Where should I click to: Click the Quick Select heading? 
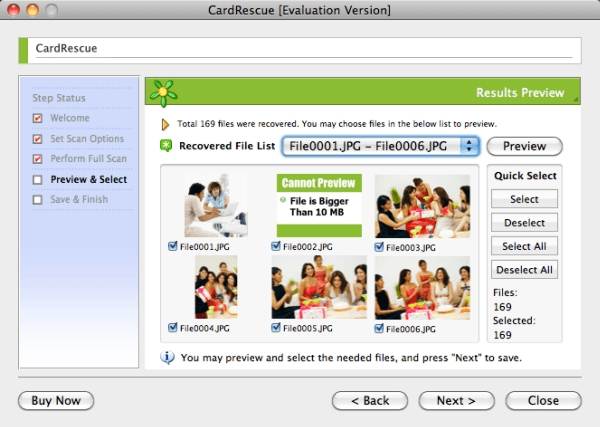pyautogui.click(x=525, y=176)
